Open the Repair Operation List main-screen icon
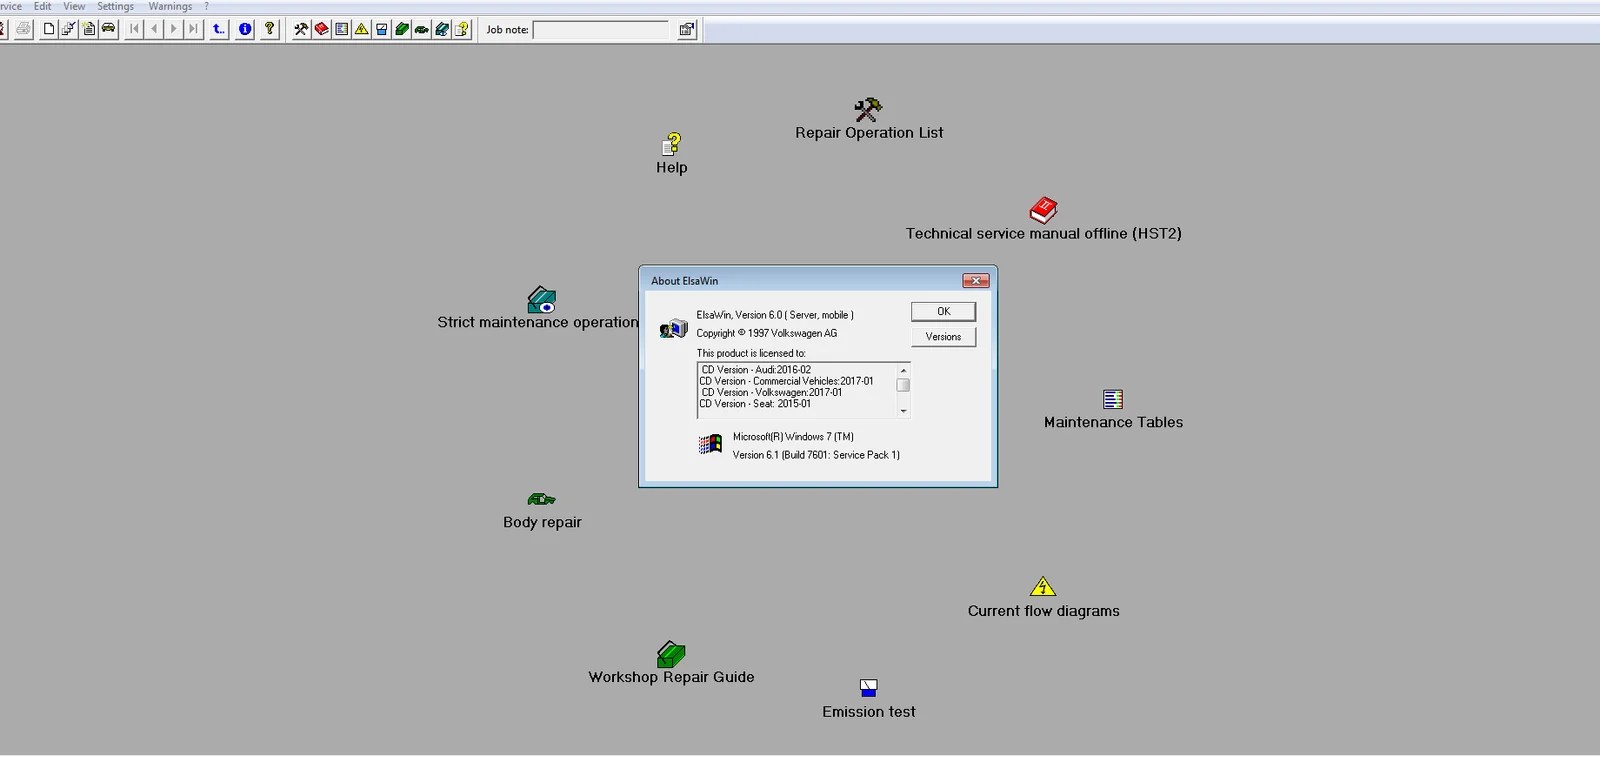The width and height of the screenshot is (1600, 757). [x=868, y=109]
